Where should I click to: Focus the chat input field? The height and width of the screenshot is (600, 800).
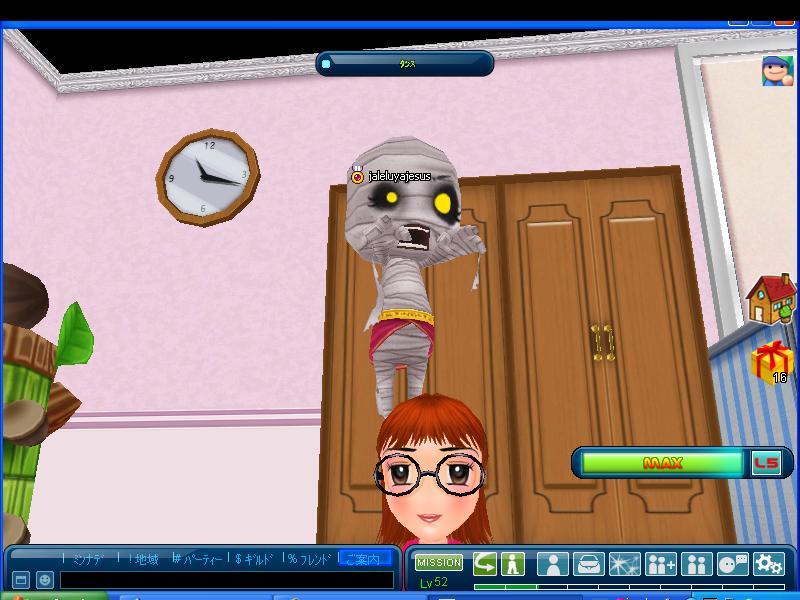point(227,580)
